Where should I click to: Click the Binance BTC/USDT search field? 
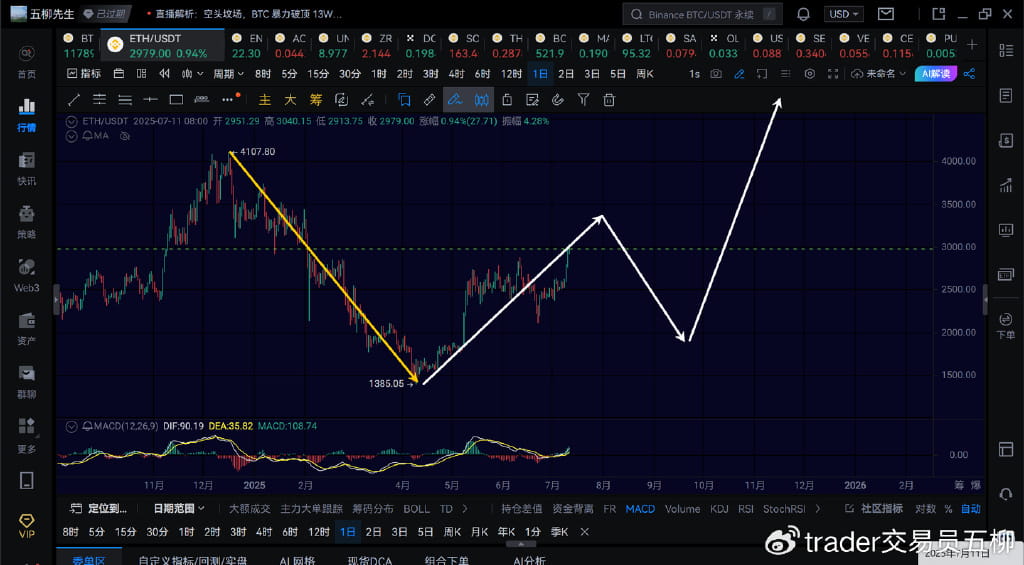point(702,14)
